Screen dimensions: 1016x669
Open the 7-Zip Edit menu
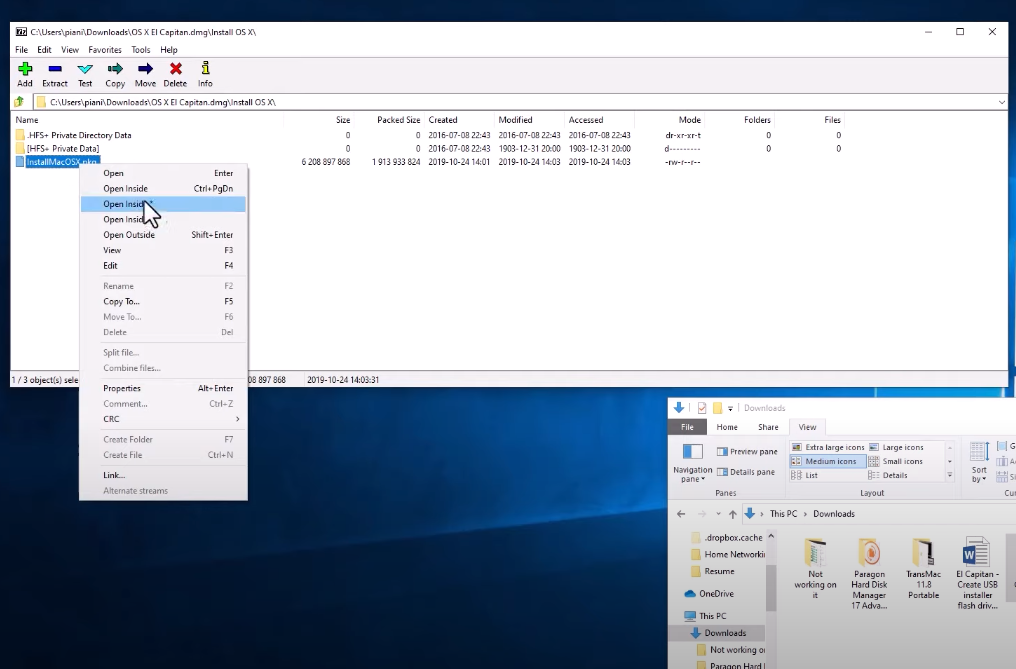coord(44,49)
